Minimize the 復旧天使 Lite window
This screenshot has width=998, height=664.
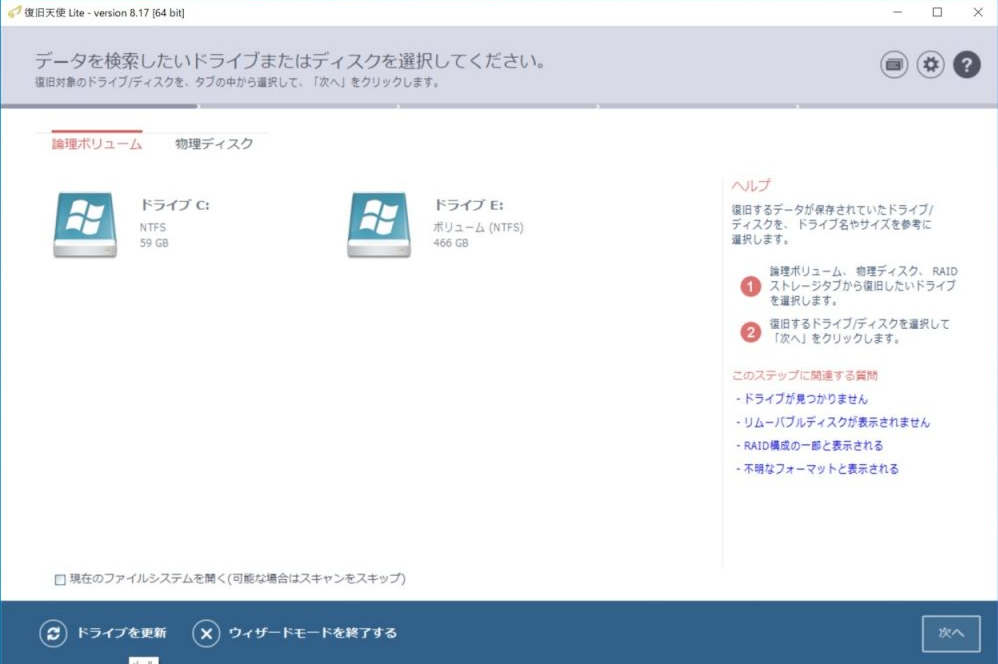coord(897,12)
